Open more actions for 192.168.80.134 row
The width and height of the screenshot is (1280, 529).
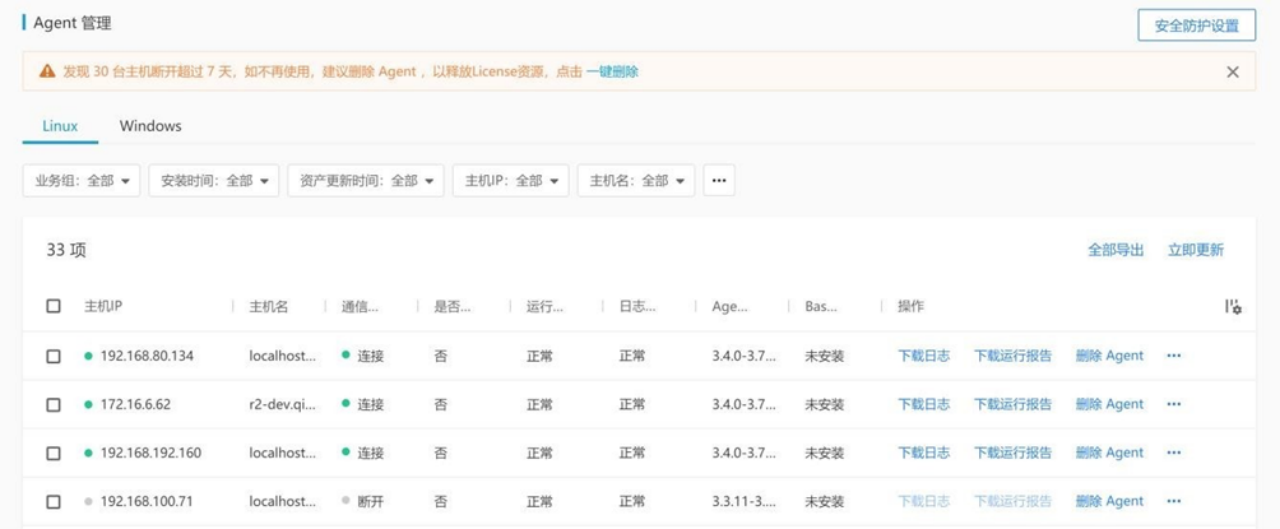(1173, 356)
